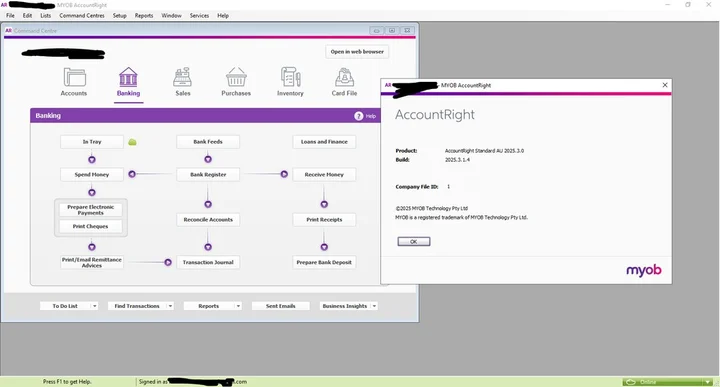Open Reconcile Accounts
This screenshot has height=387, width=720.
208,219
